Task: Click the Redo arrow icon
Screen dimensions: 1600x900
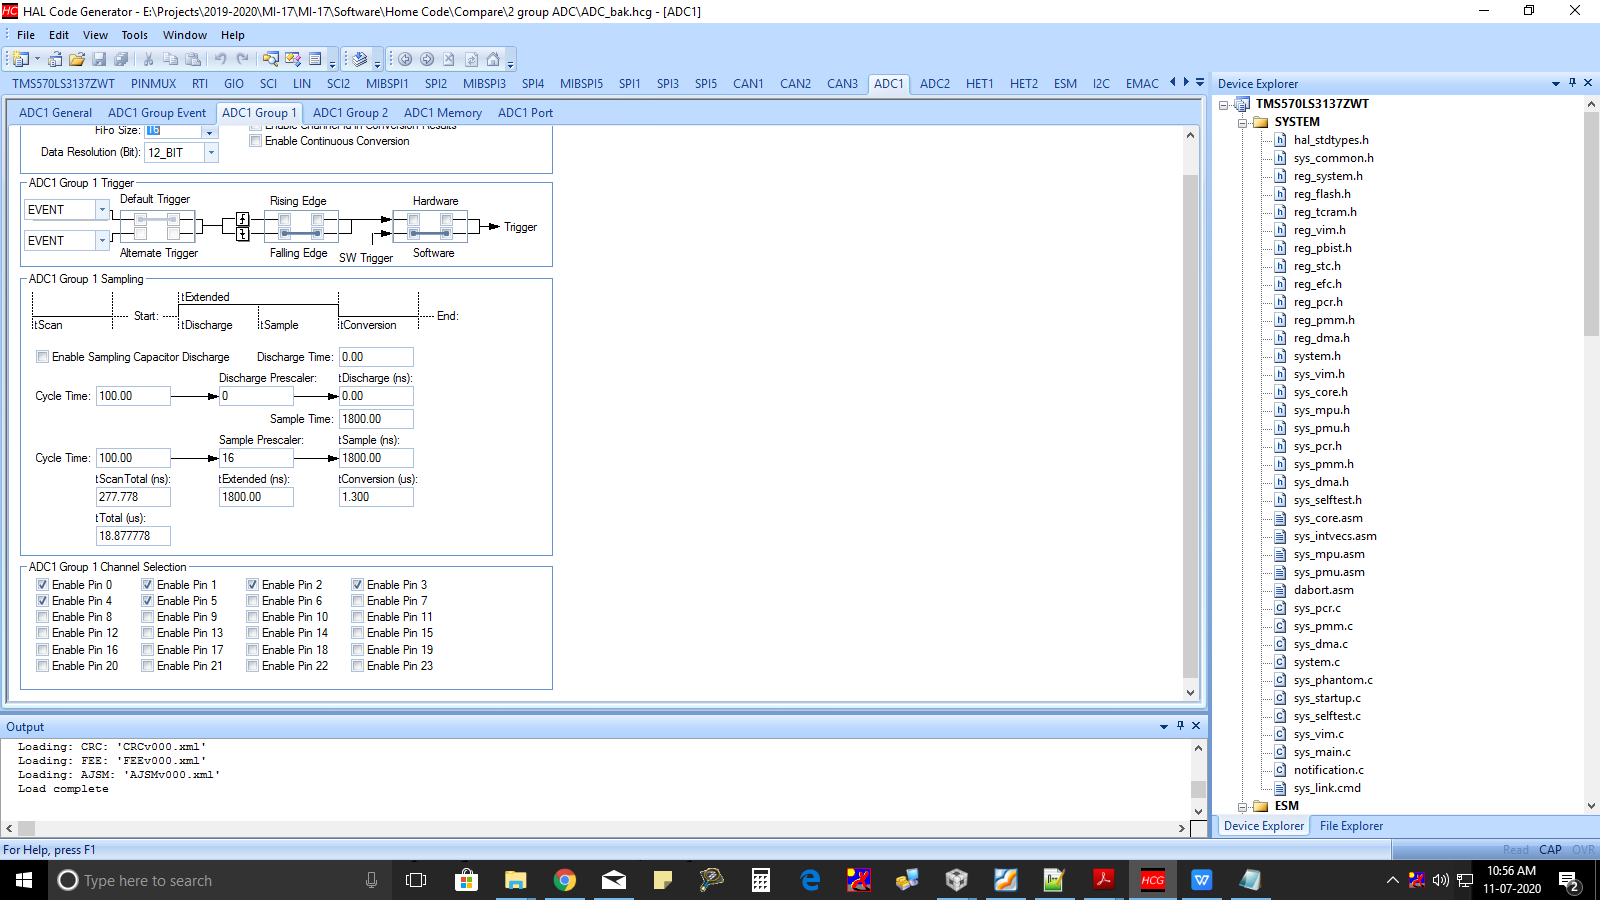Action: 242,59
